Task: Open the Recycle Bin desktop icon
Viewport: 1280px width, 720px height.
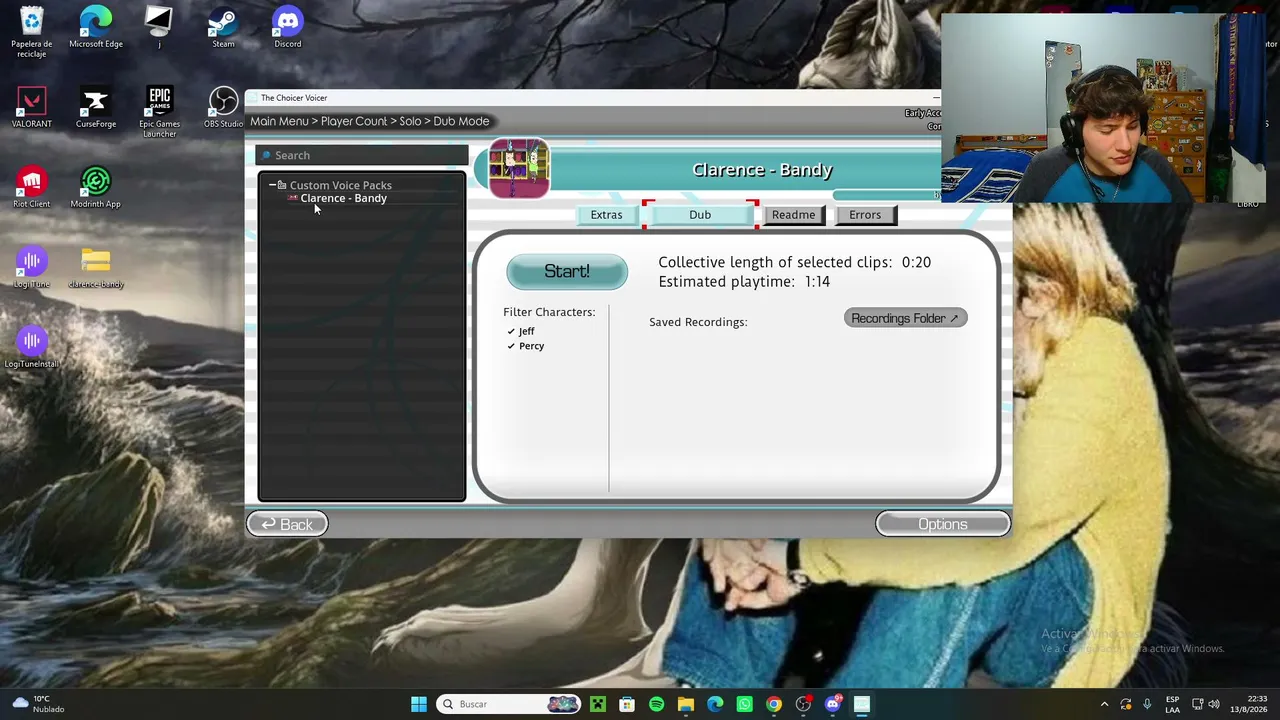Action: pos(31,30)
